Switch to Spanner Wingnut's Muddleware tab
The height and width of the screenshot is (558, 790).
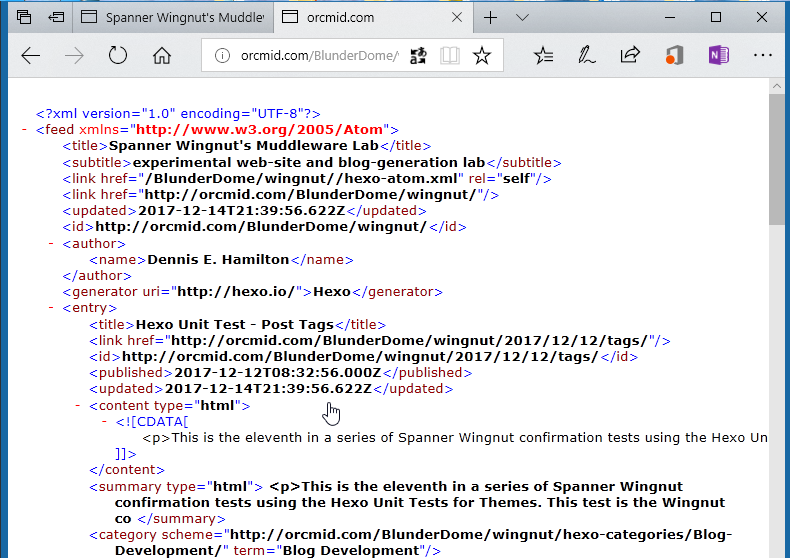pyautogui.click(x=172, y=18)
